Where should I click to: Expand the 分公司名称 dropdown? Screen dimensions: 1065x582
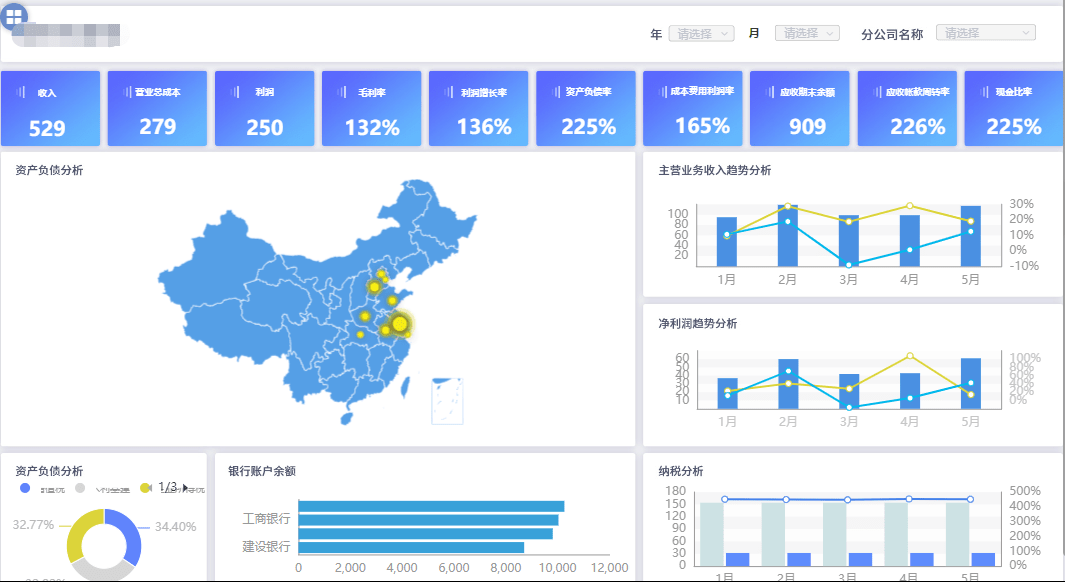point(986,33)
